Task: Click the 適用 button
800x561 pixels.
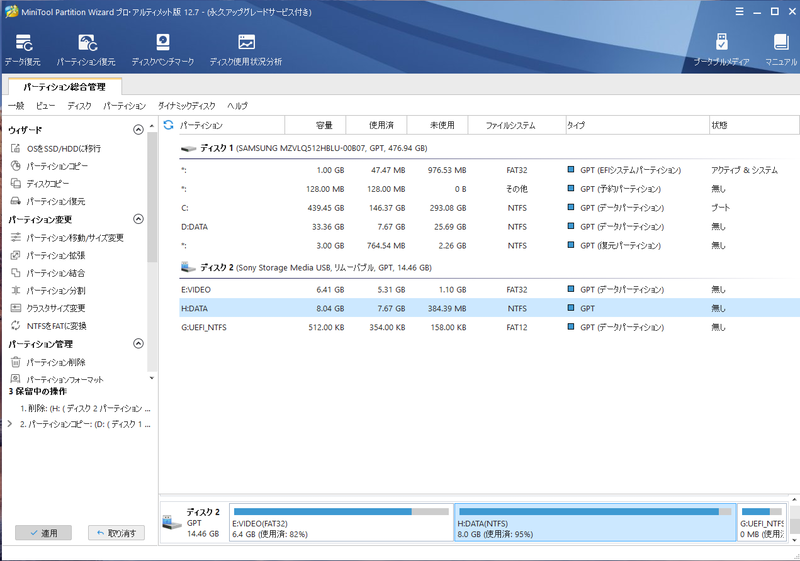Action: [x=43, y=533]
